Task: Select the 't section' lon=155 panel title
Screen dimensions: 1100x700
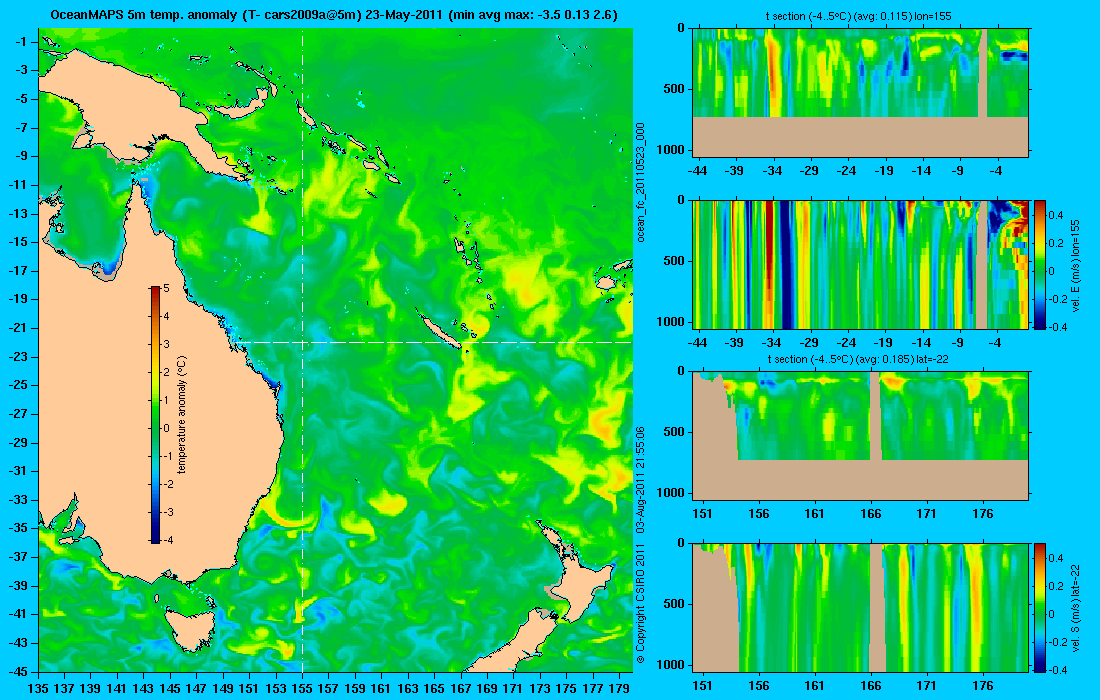Action: (858, 16)
